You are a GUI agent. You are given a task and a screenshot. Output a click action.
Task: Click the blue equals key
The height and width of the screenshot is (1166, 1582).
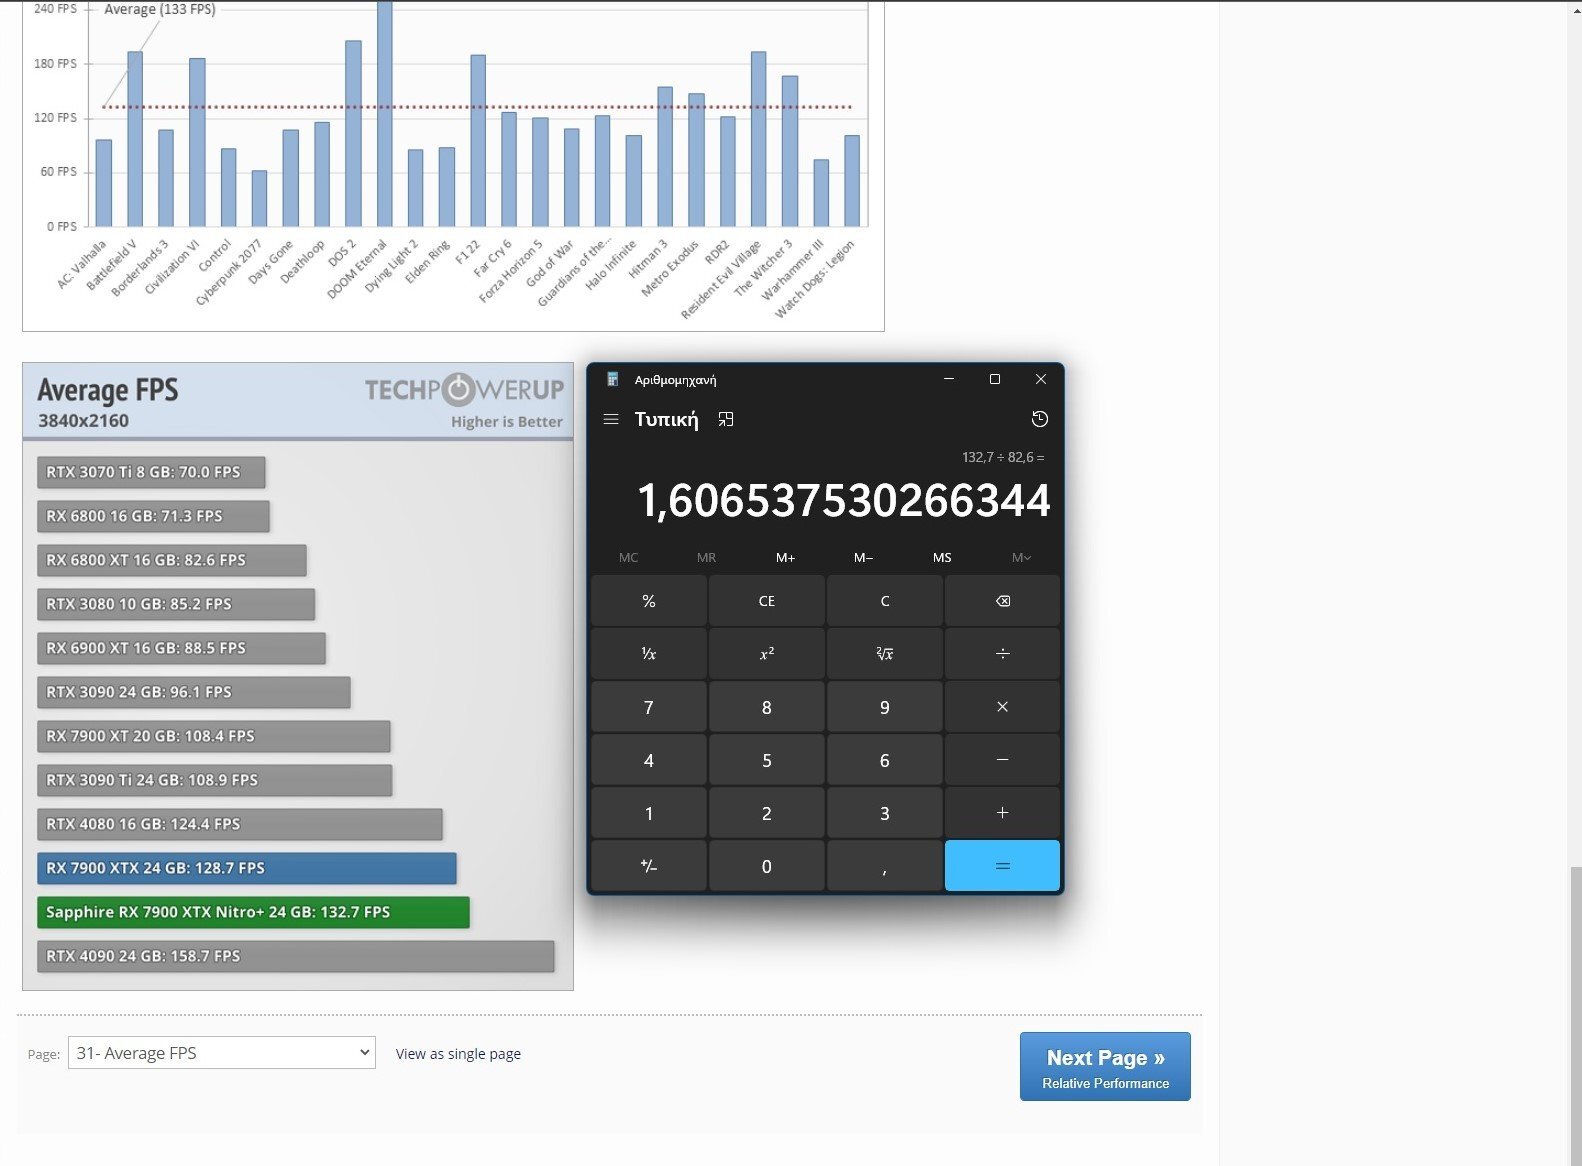(x=1002, y=866)
